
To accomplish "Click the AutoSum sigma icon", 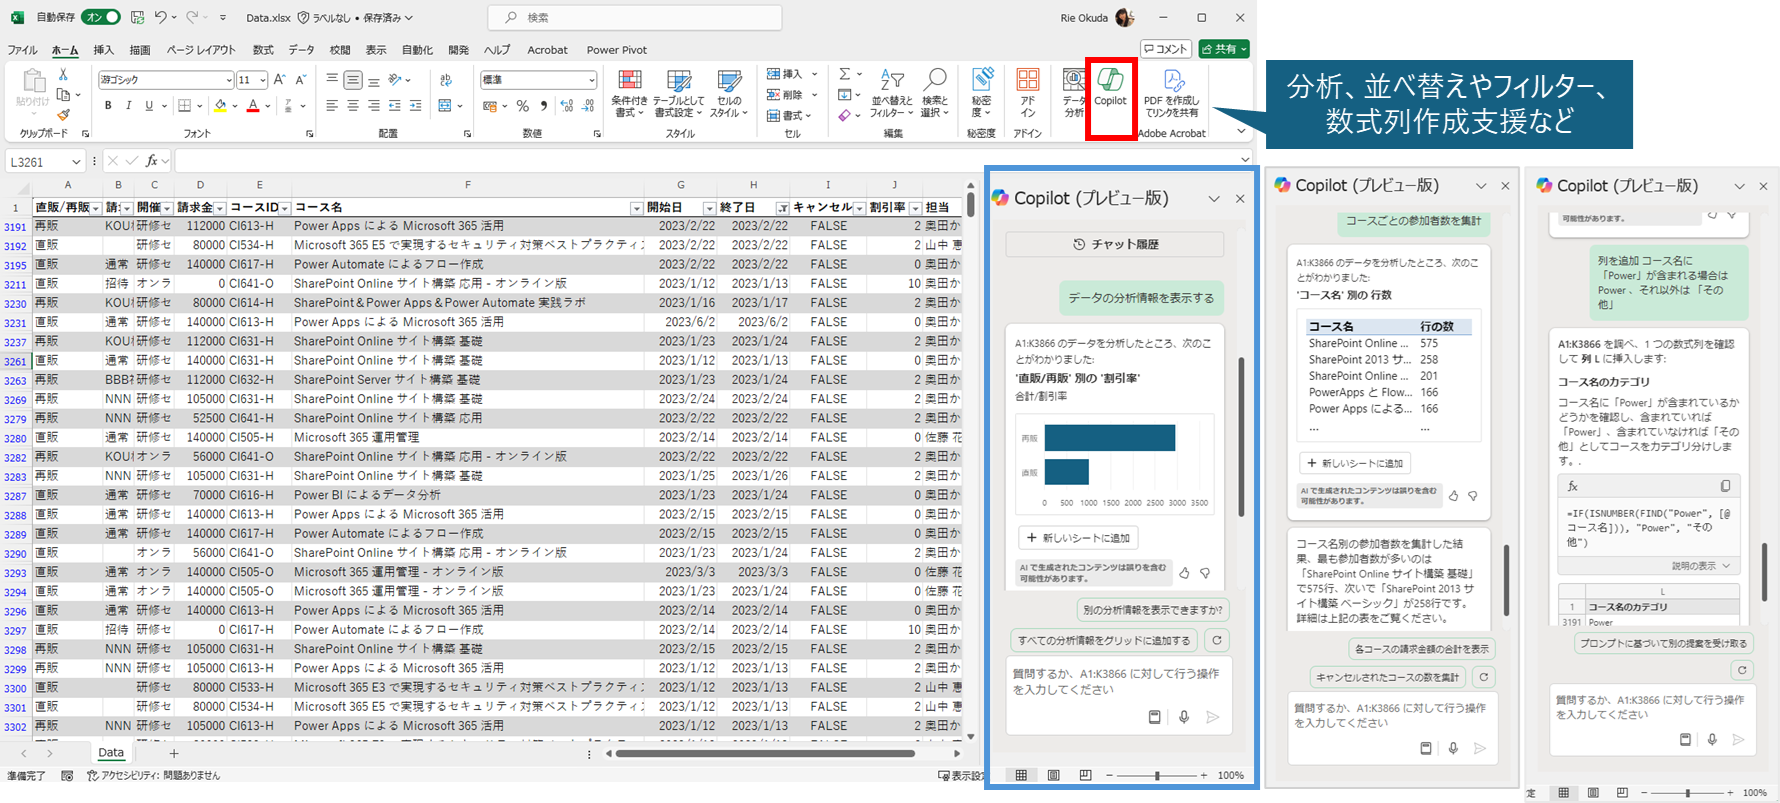I will tap(845, 74).
